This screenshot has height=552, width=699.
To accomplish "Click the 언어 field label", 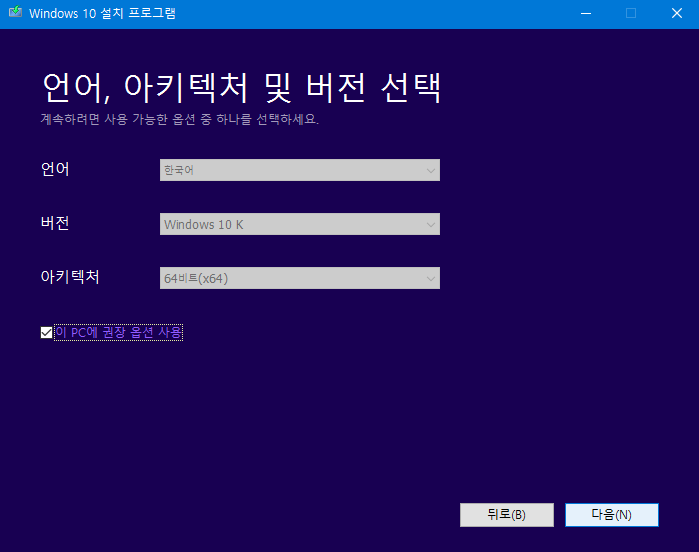I will click(x=55, y=169).
